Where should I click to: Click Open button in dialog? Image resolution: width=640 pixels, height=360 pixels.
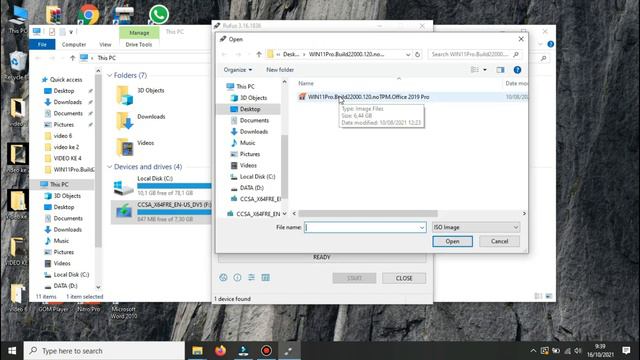(x=452, y=241)
